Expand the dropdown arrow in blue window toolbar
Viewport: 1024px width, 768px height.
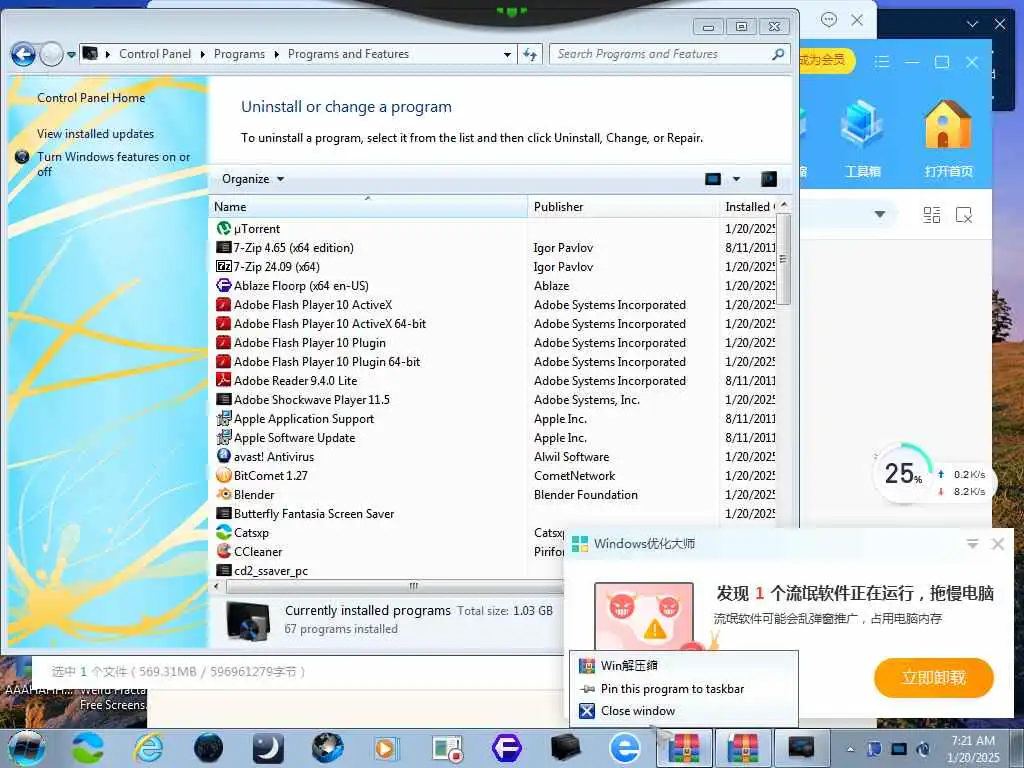[x=880, y=214]
